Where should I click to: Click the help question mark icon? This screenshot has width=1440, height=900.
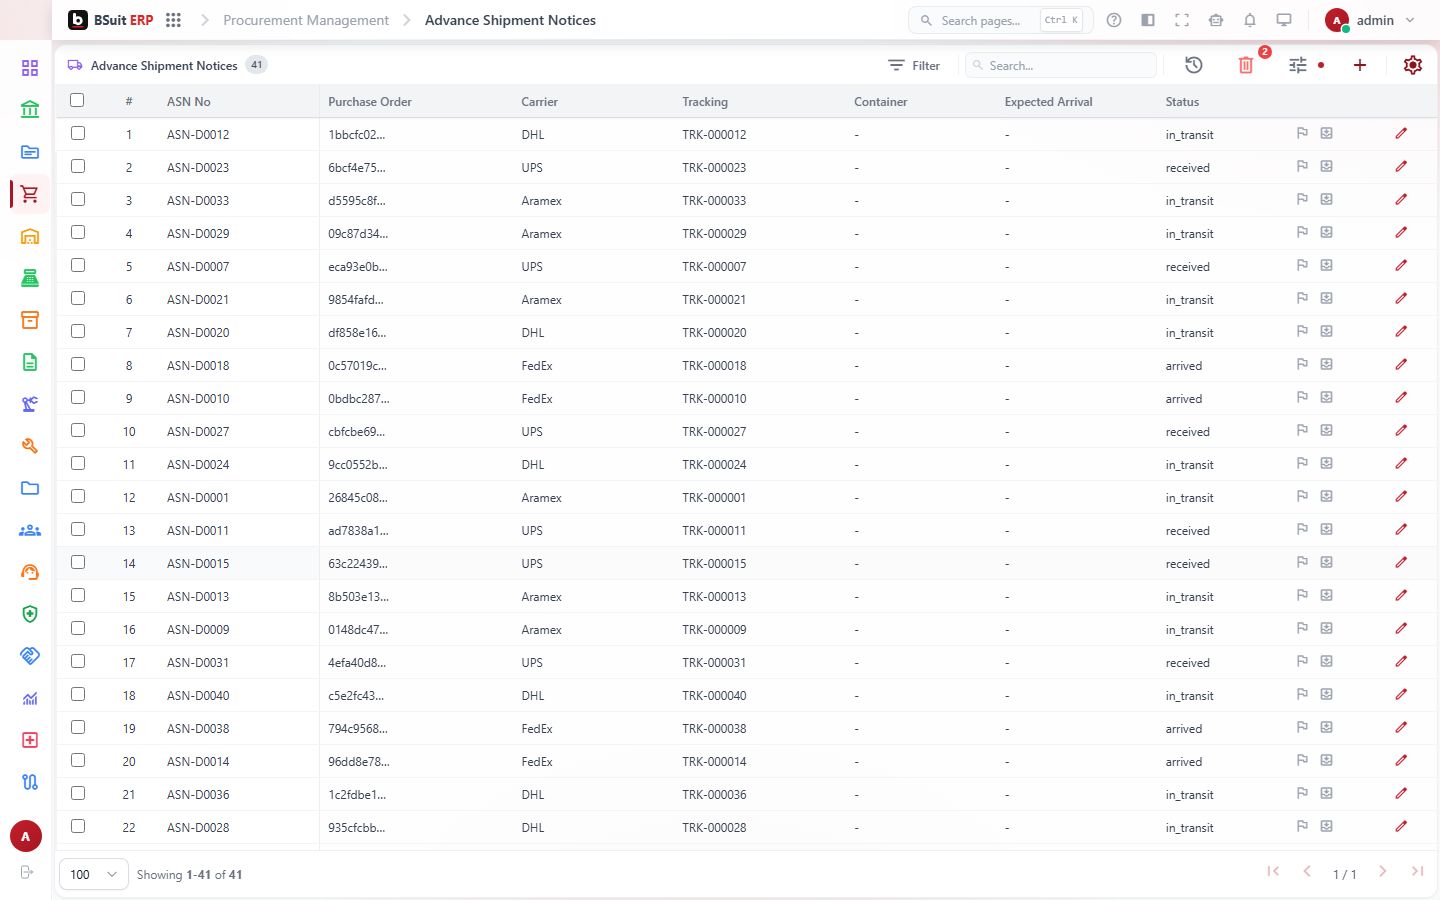1114,20
